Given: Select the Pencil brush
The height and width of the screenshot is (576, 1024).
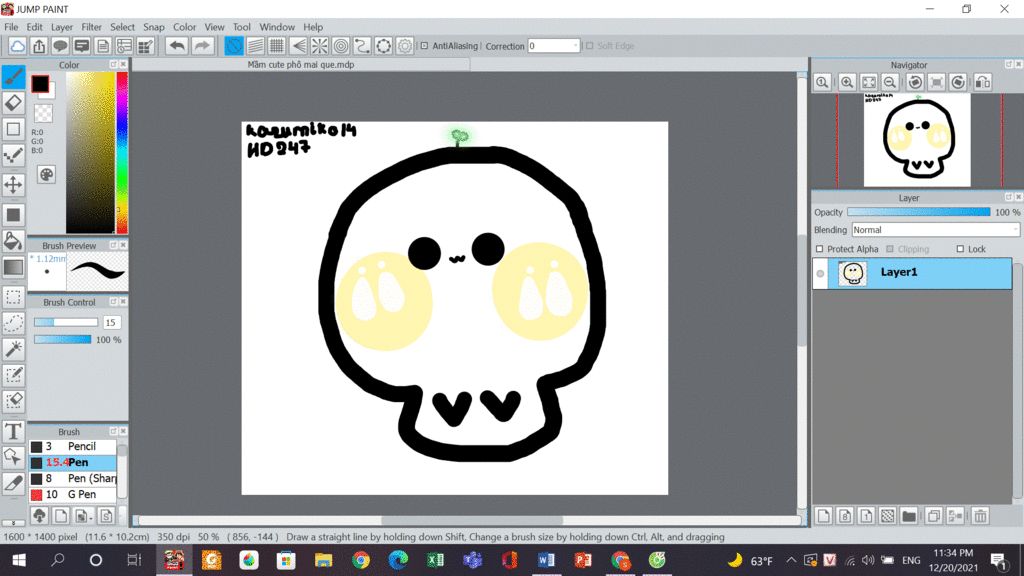Looking at the screenshot, I should click(x=72, y=446).
